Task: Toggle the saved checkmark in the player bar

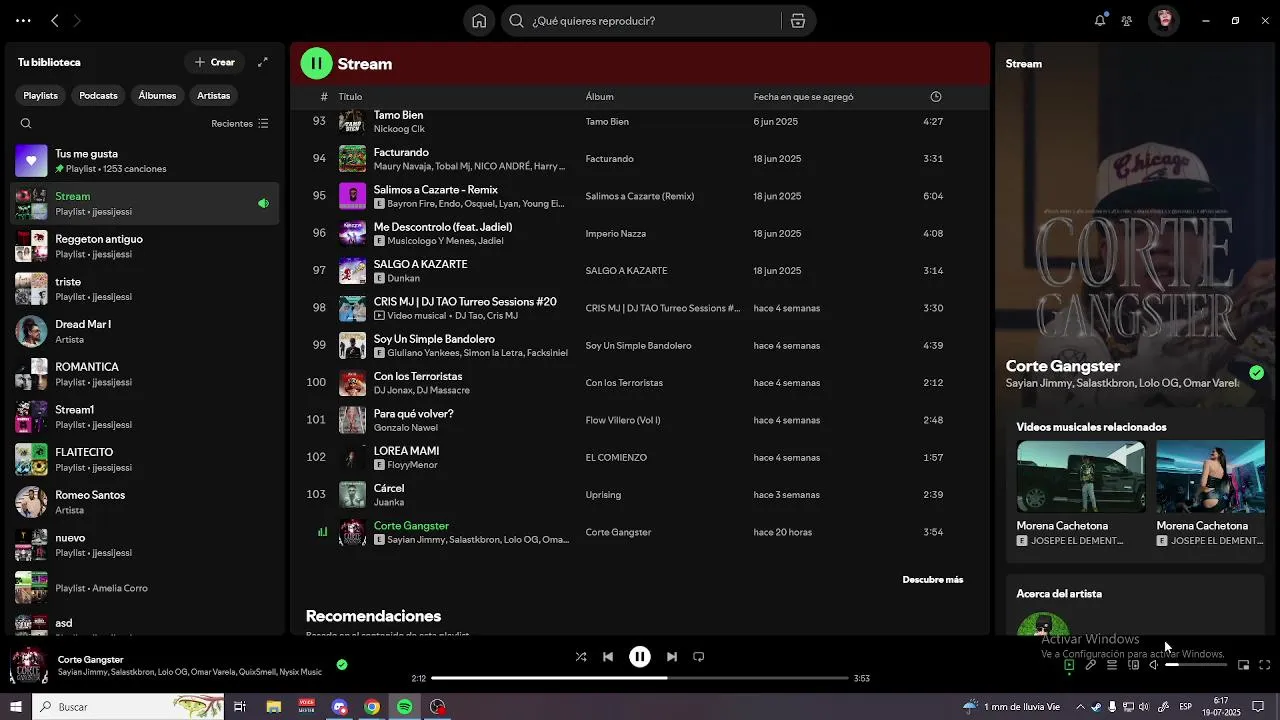Action: click(x=342, y=664)
